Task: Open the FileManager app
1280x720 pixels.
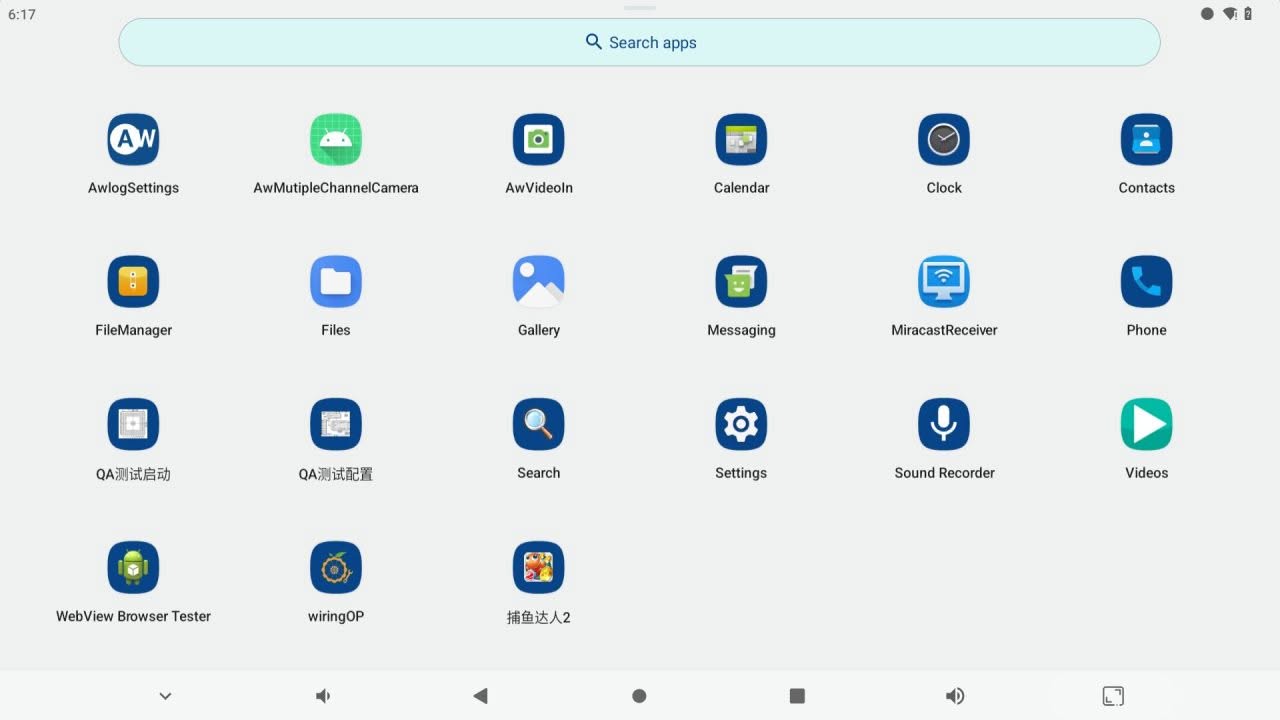Action: point(133,282)
